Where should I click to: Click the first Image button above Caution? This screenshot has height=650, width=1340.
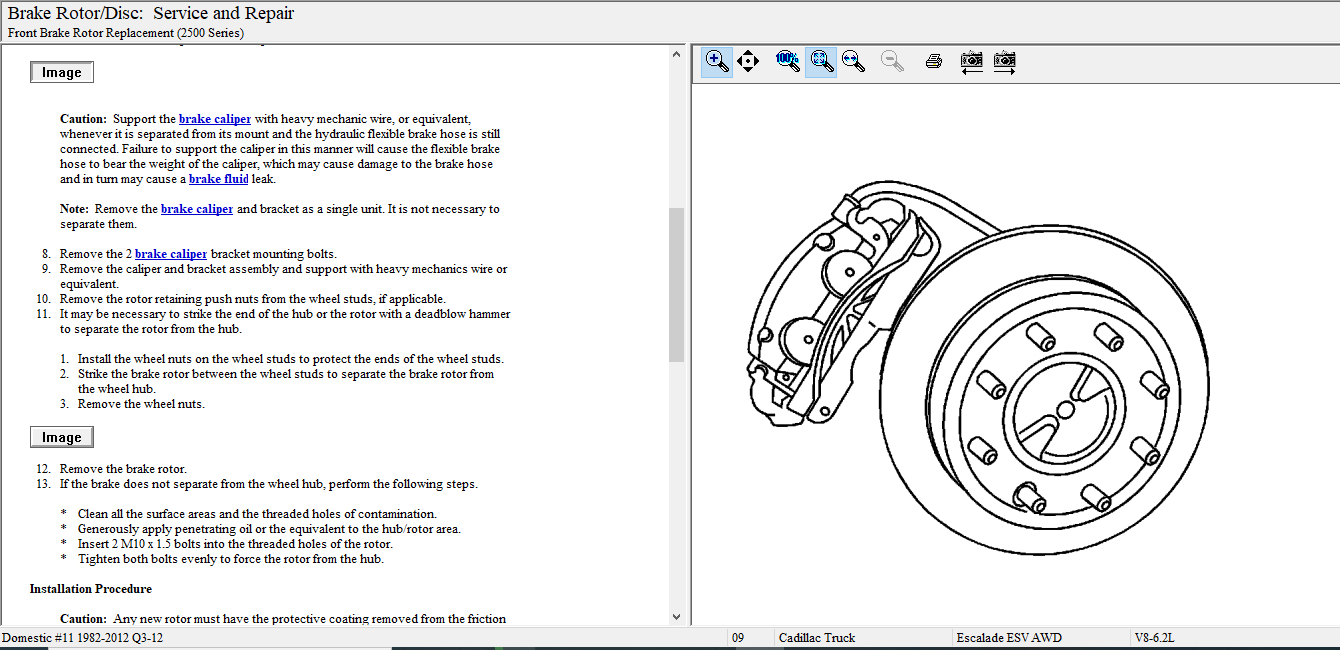point(62,73)
